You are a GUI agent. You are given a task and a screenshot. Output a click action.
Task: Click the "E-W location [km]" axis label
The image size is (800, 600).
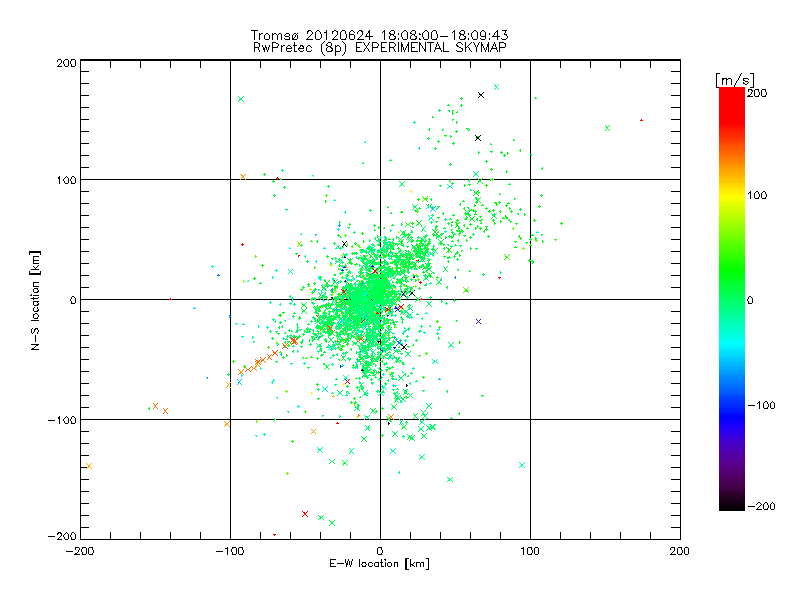[379, 564]
